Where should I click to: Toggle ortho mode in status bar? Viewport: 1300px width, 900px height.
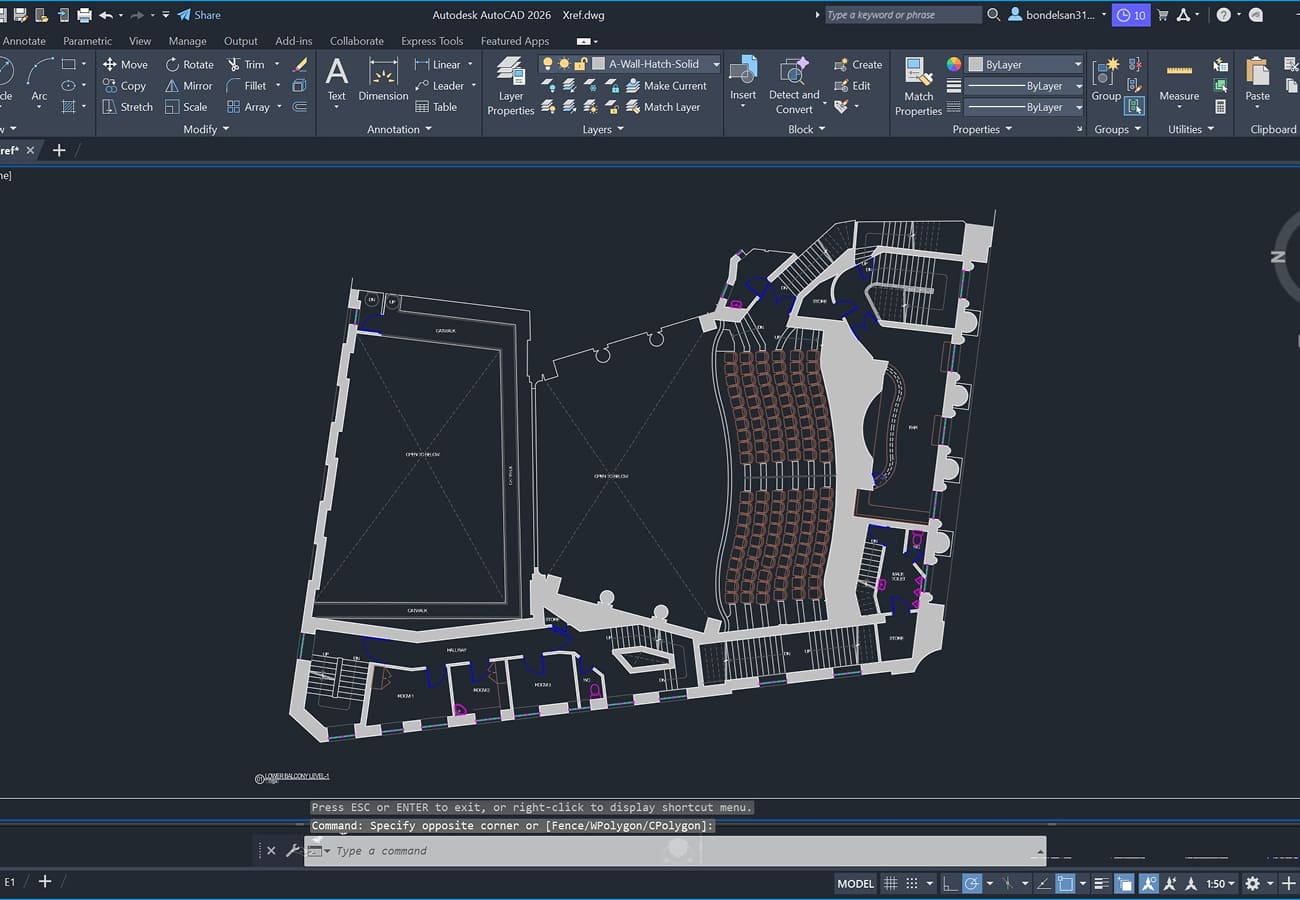tap(948, 884)
